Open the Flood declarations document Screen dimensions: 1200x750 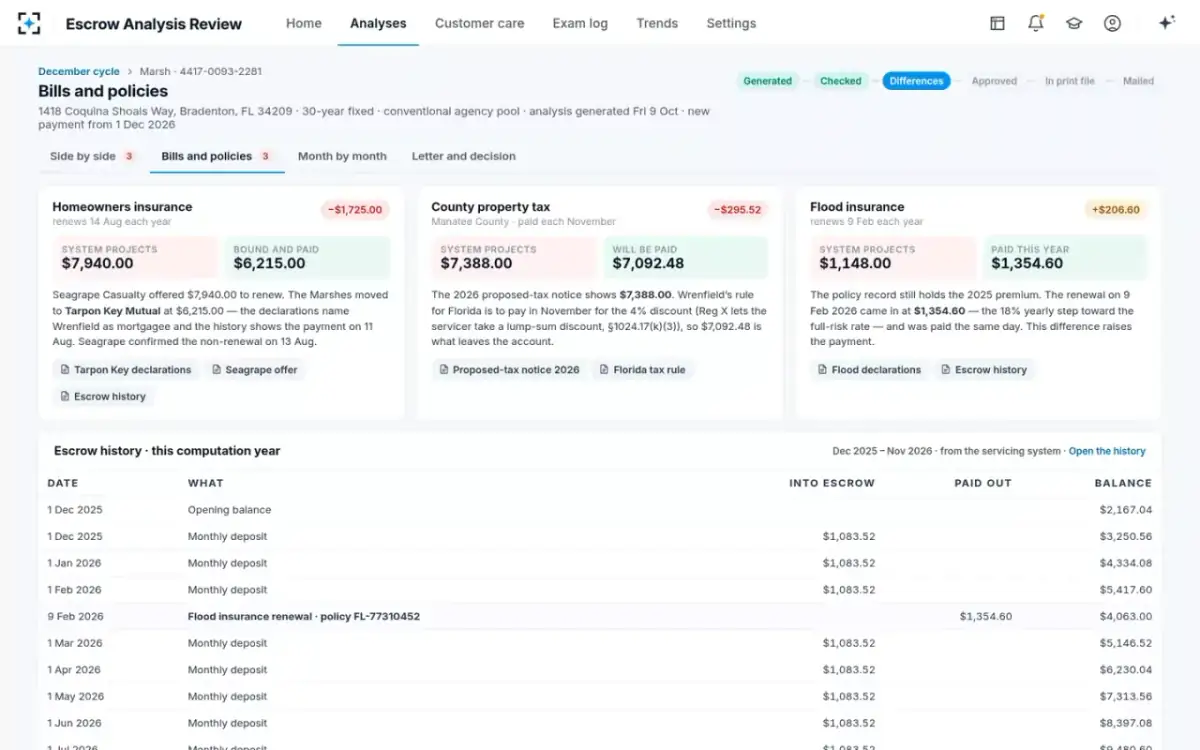[x=868, y=370]
